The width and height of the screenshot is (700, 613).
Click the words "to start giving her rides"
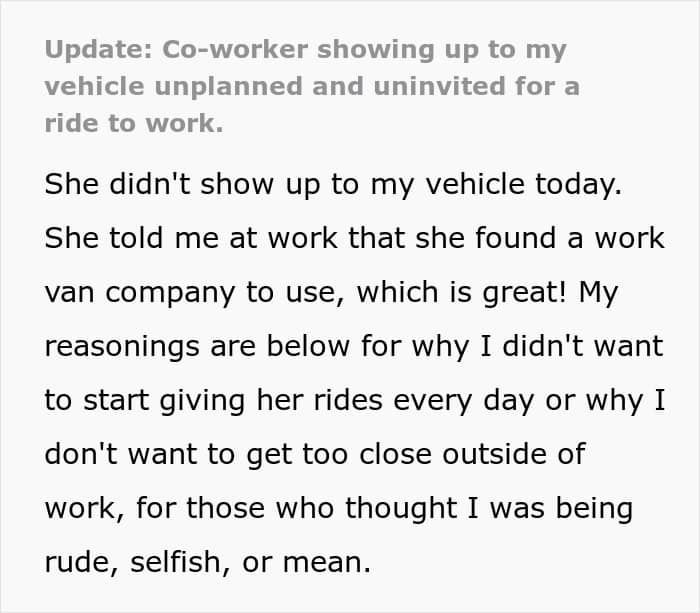click(x=214, y=400)
